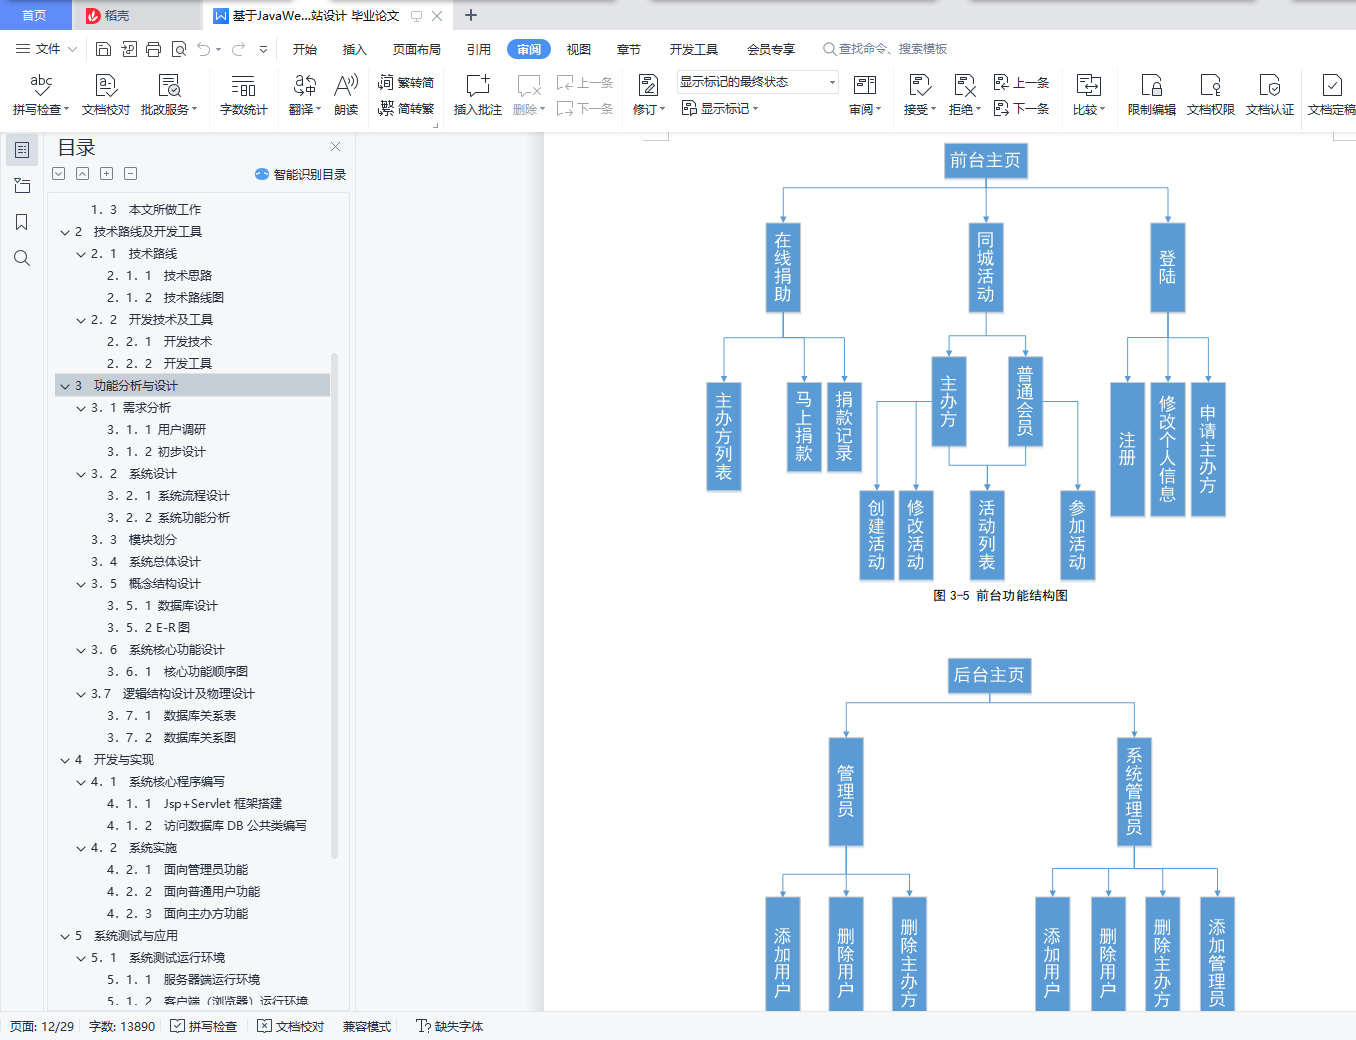The image size is (1356, 1040).
Task: Click the 缺失字体 status bar button
Action: (450, 1026)
